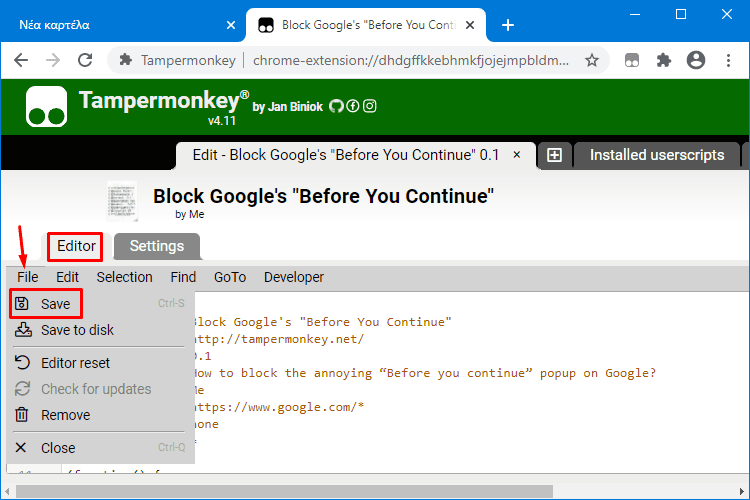Click the script thumbnail icon beside title
The image size is (750, 500).
[x=121, y=201]
